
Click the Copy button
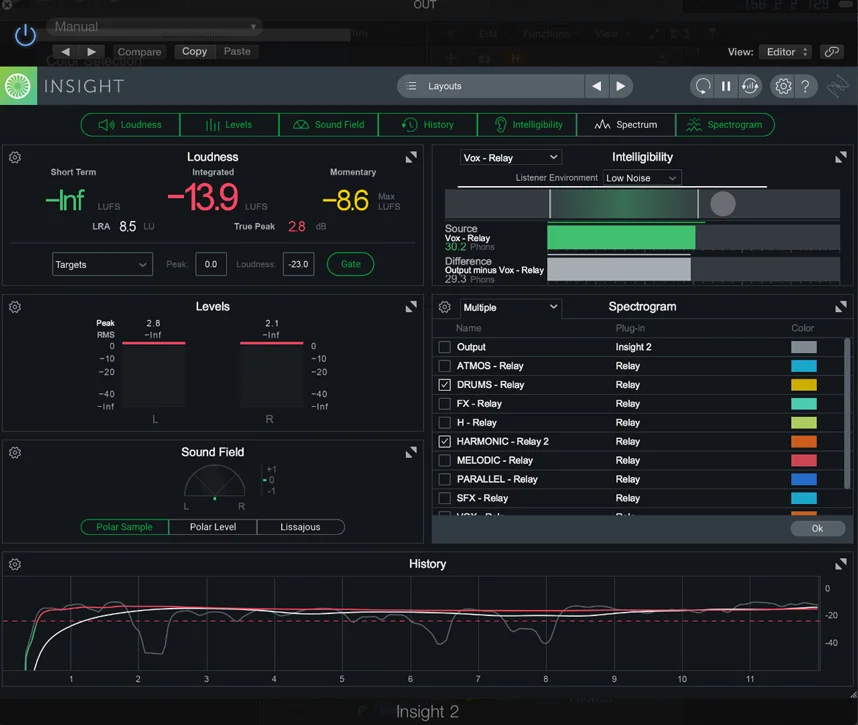[x=194, y=51]
